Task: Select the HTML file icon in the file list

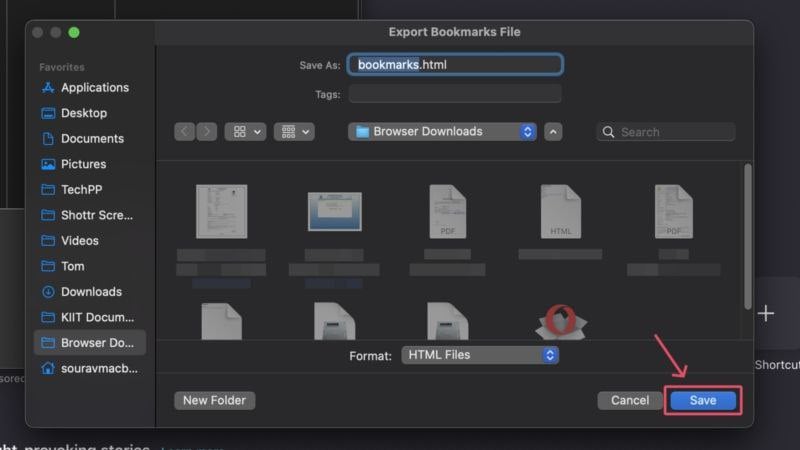Action: pos(561,212)
